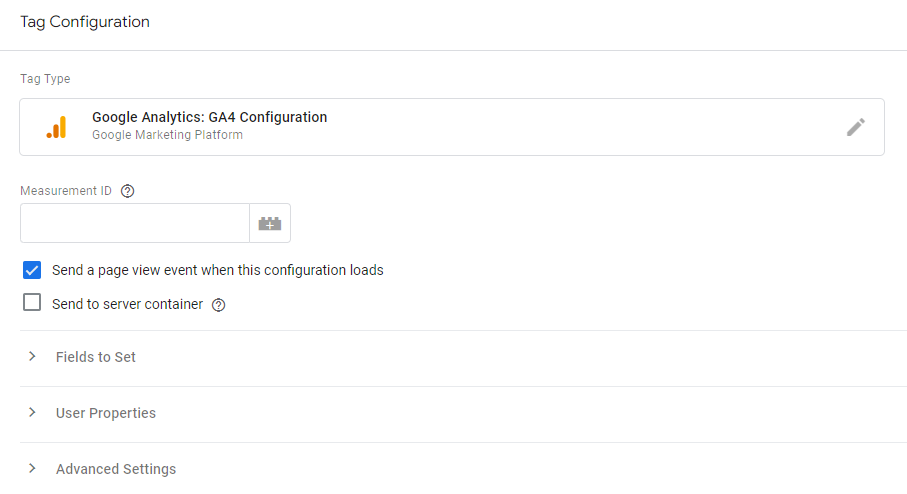
Task: Click the help icon beside Send to server container
Action: point(219,305)
